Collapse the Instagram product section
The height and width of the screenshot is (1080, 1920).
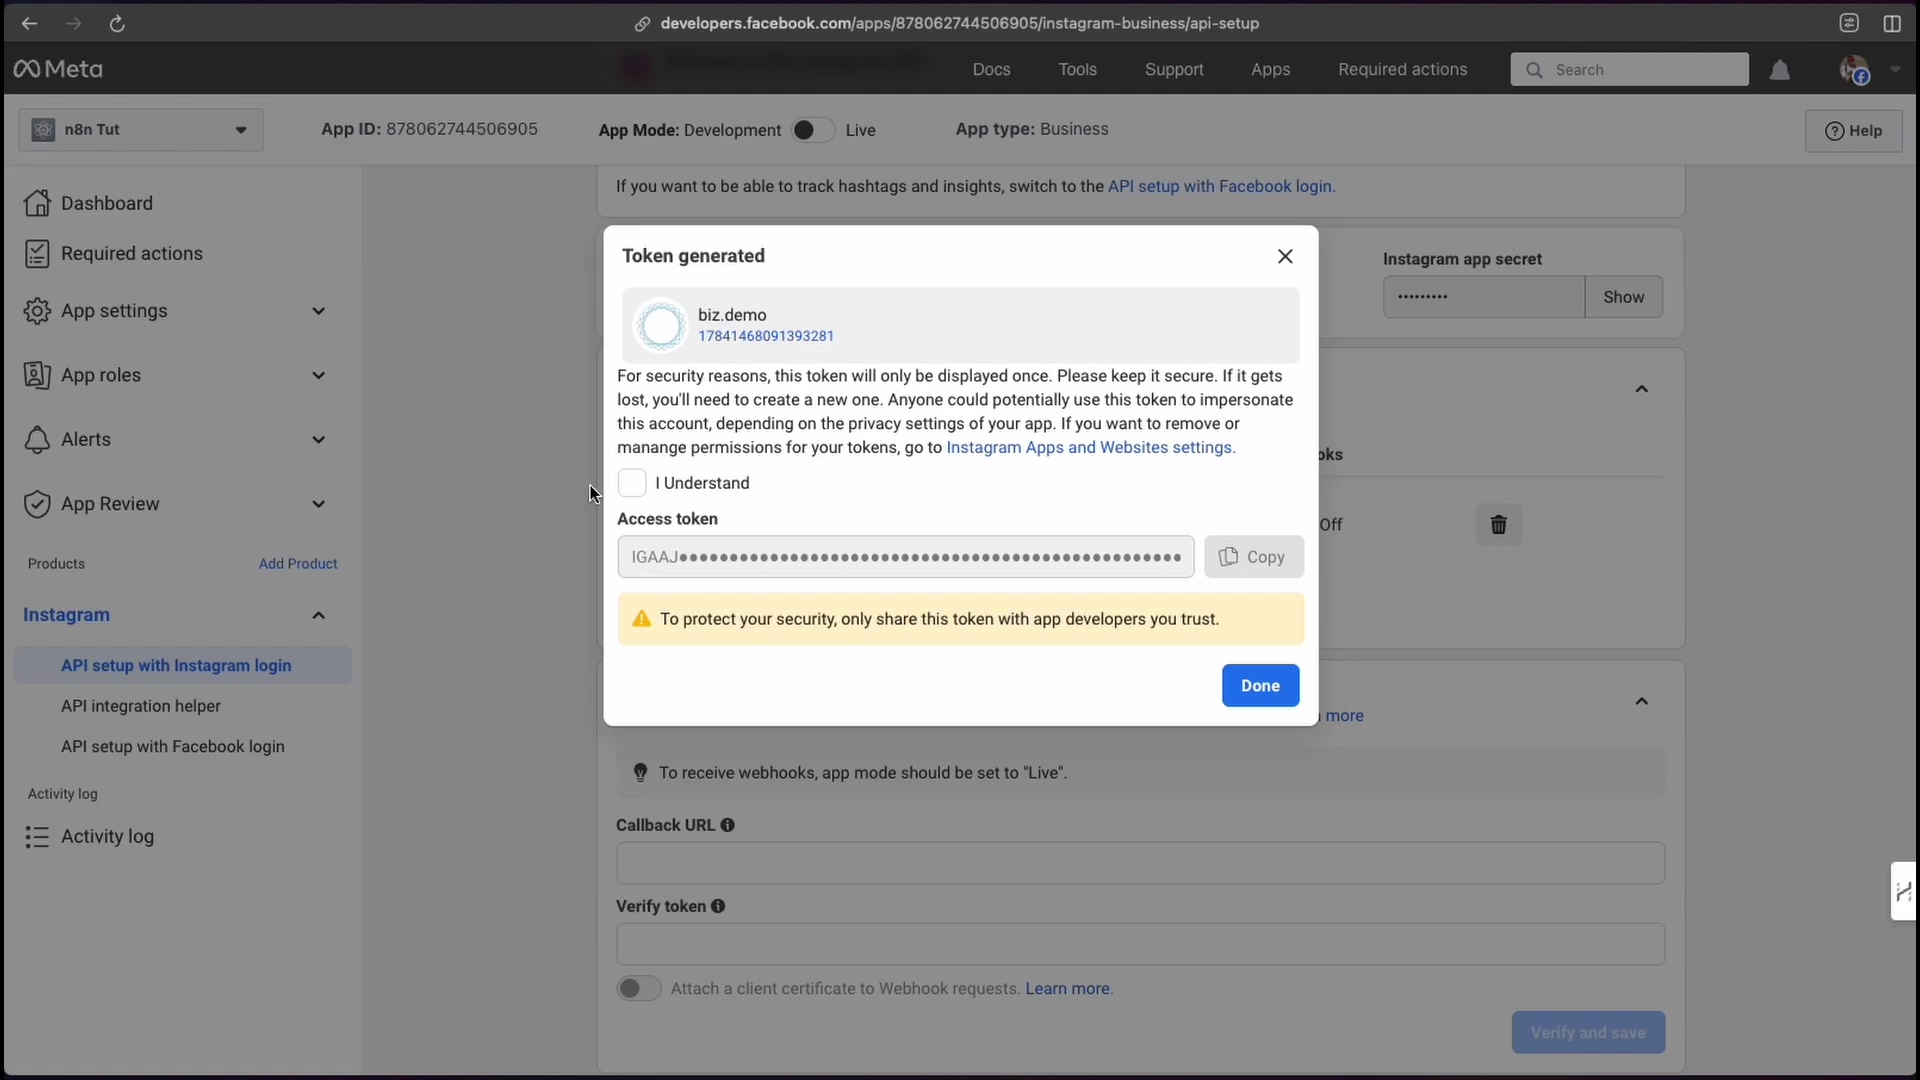tap(318, 615)
